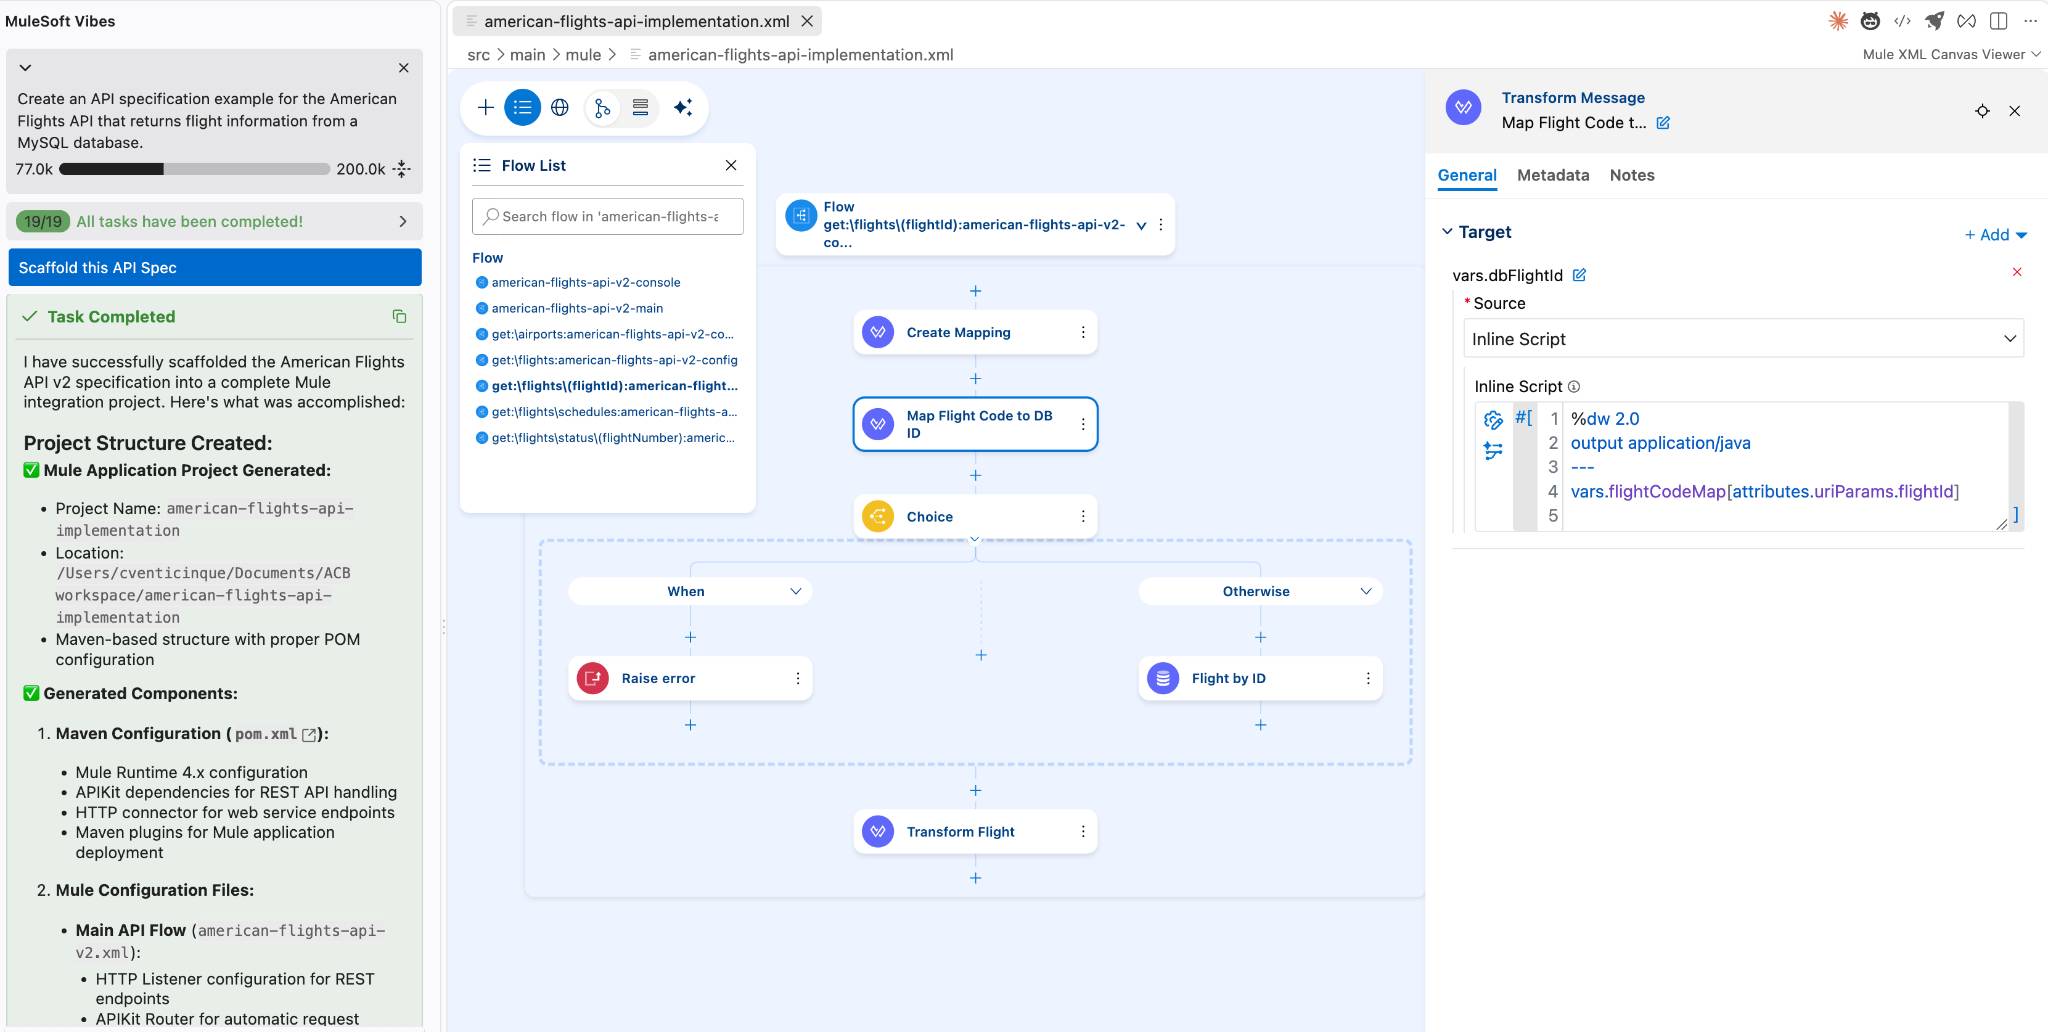
Task: Open Map Flight Code to DB ID options
Action: pos(1083,424)
